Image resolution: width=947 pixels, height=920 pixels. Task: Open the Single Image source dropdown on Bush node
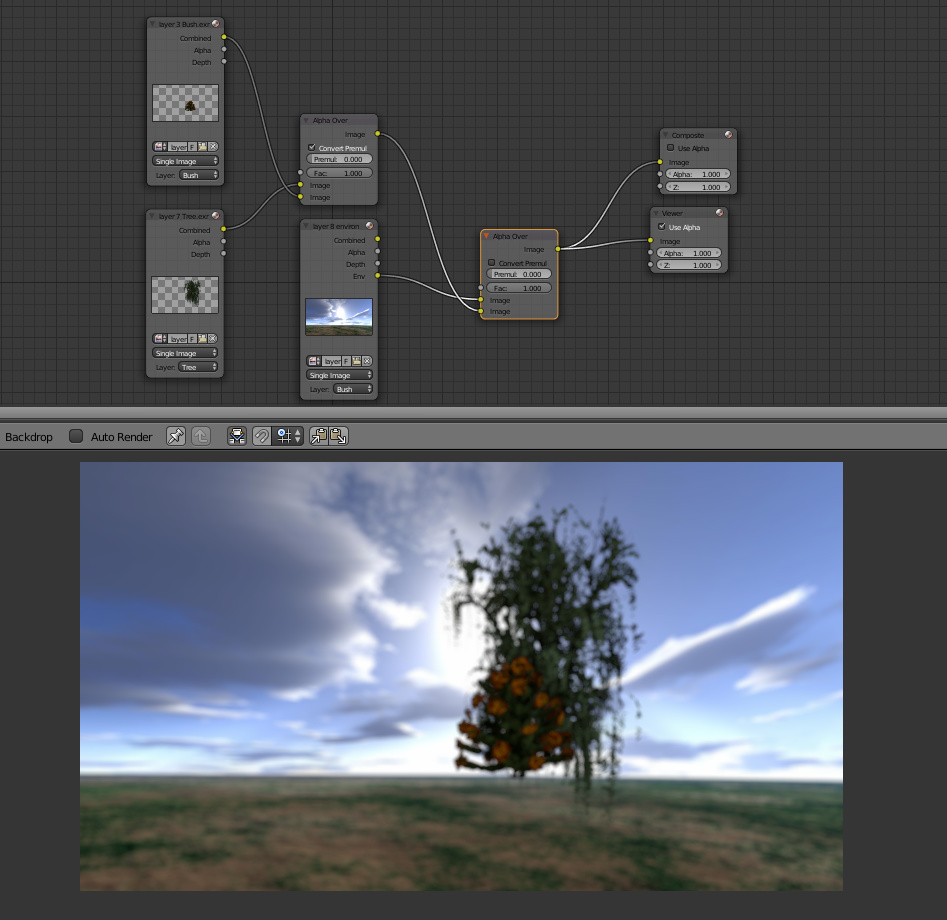185,161
